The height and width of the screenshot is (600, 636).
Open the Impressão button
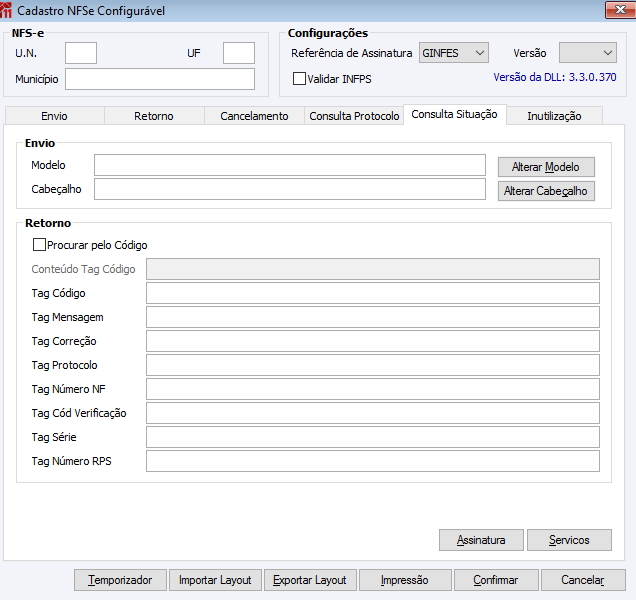tap(405, 580)
